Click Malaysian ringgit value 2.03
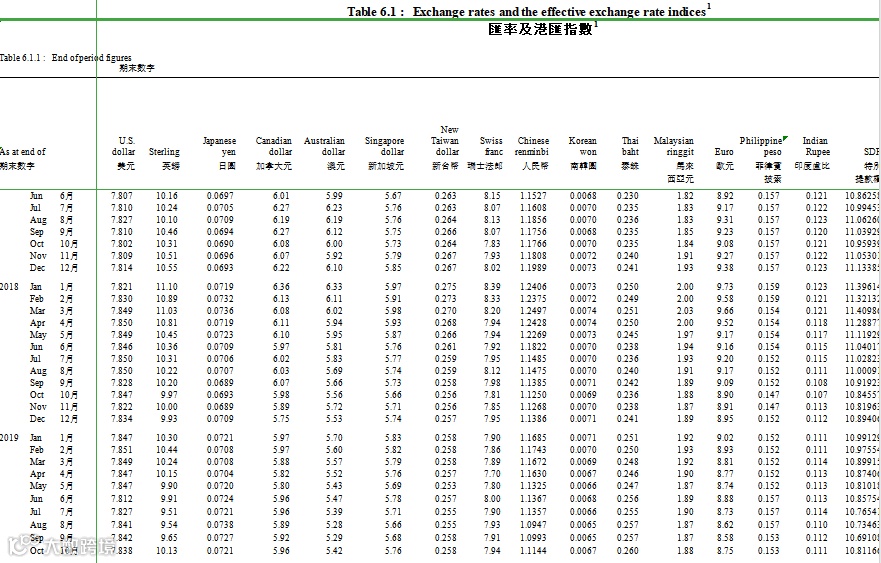Screen dimensions: 881x563 coord(685,311)
